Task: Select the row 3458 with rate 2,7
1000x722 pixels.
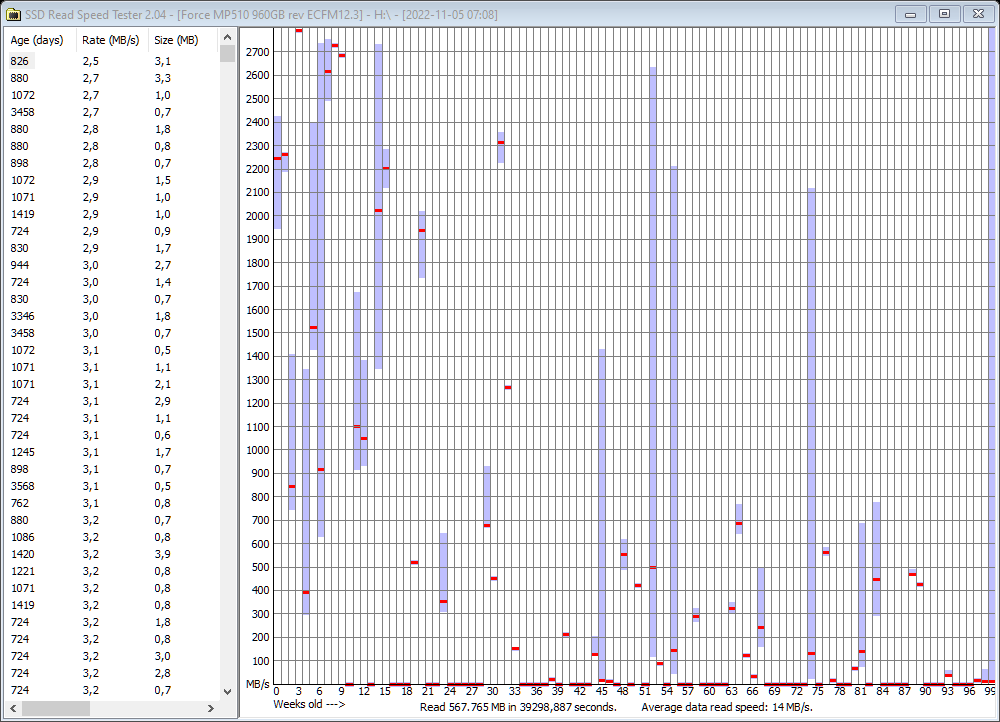Action: pos(112,112)
